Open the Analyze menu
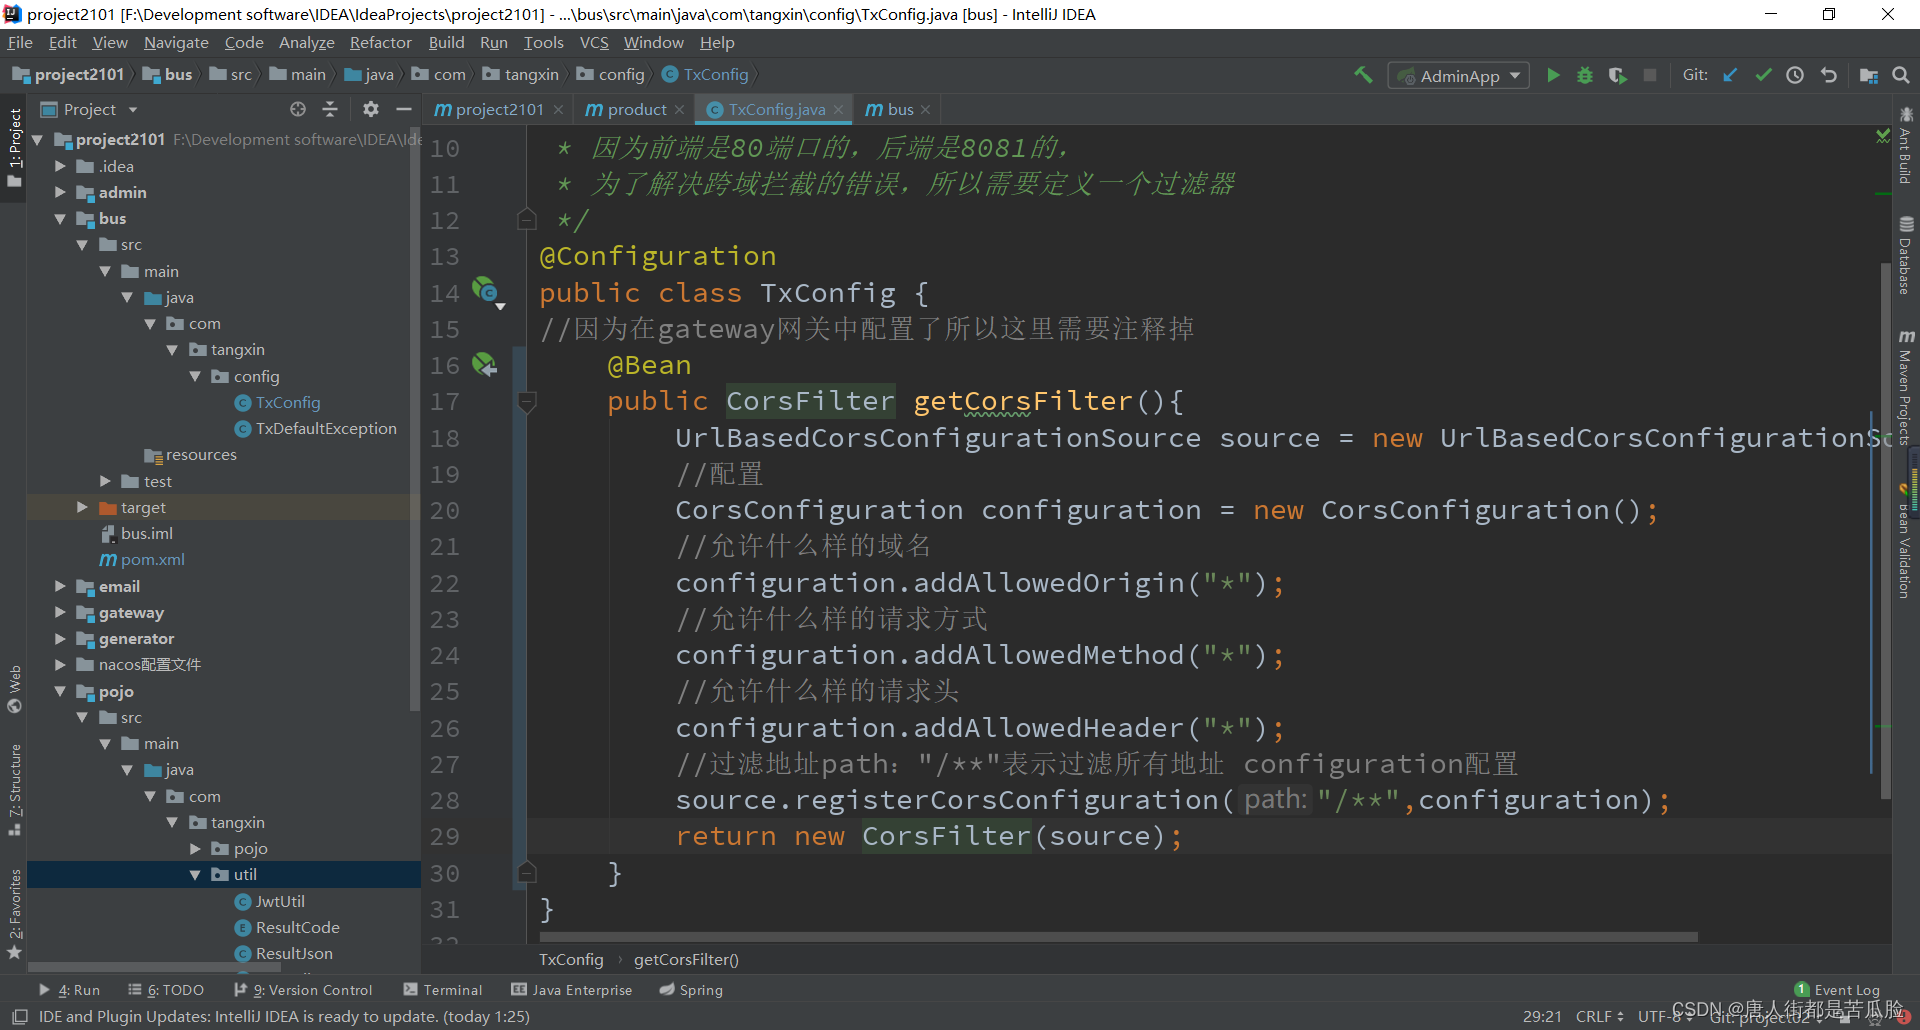 pos(306,43)
